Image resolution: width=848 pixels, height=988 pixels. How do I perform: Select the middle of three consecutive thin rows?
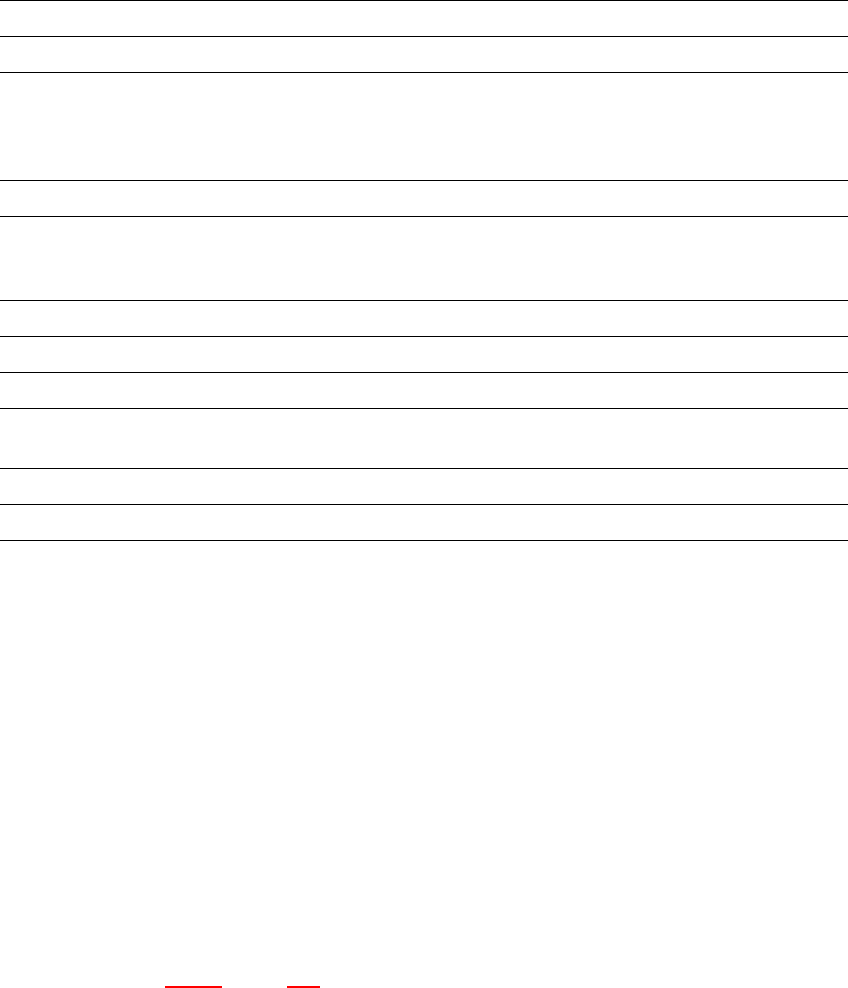coord(424,354)
